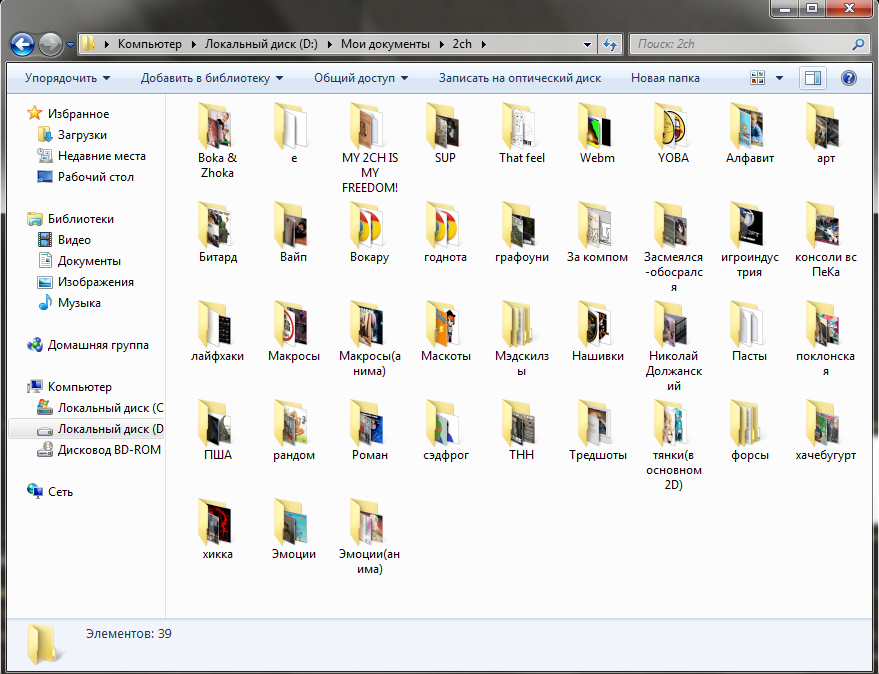Viewport: 879px width, 674px height.
Task: Select the 'SUP' folder icon
Action: (445, 125)
